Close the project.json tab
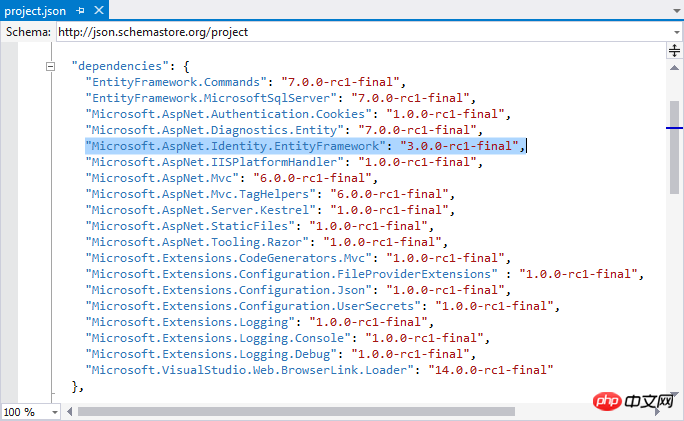This screenshot has height=421, width=684. 99,10
